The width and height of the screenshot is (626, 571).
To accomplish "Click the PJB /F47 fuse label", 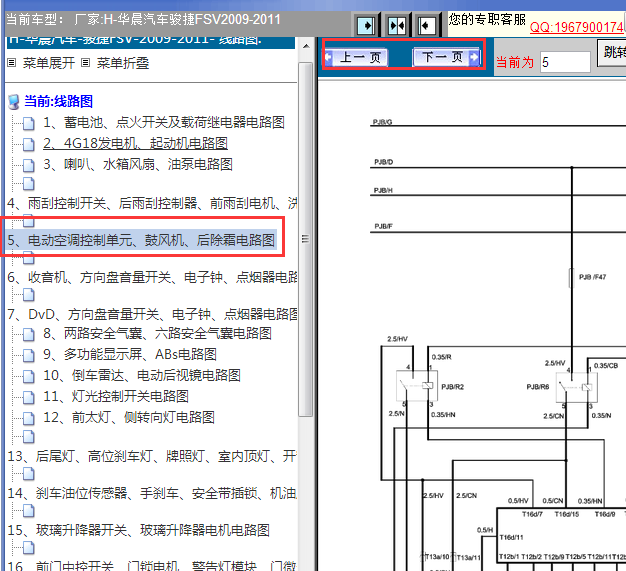I will [x=592, y=277].
